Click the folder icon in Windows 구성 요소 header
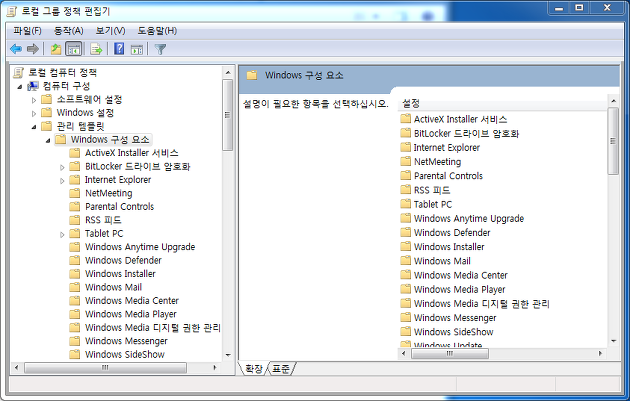 coord(252,75)
